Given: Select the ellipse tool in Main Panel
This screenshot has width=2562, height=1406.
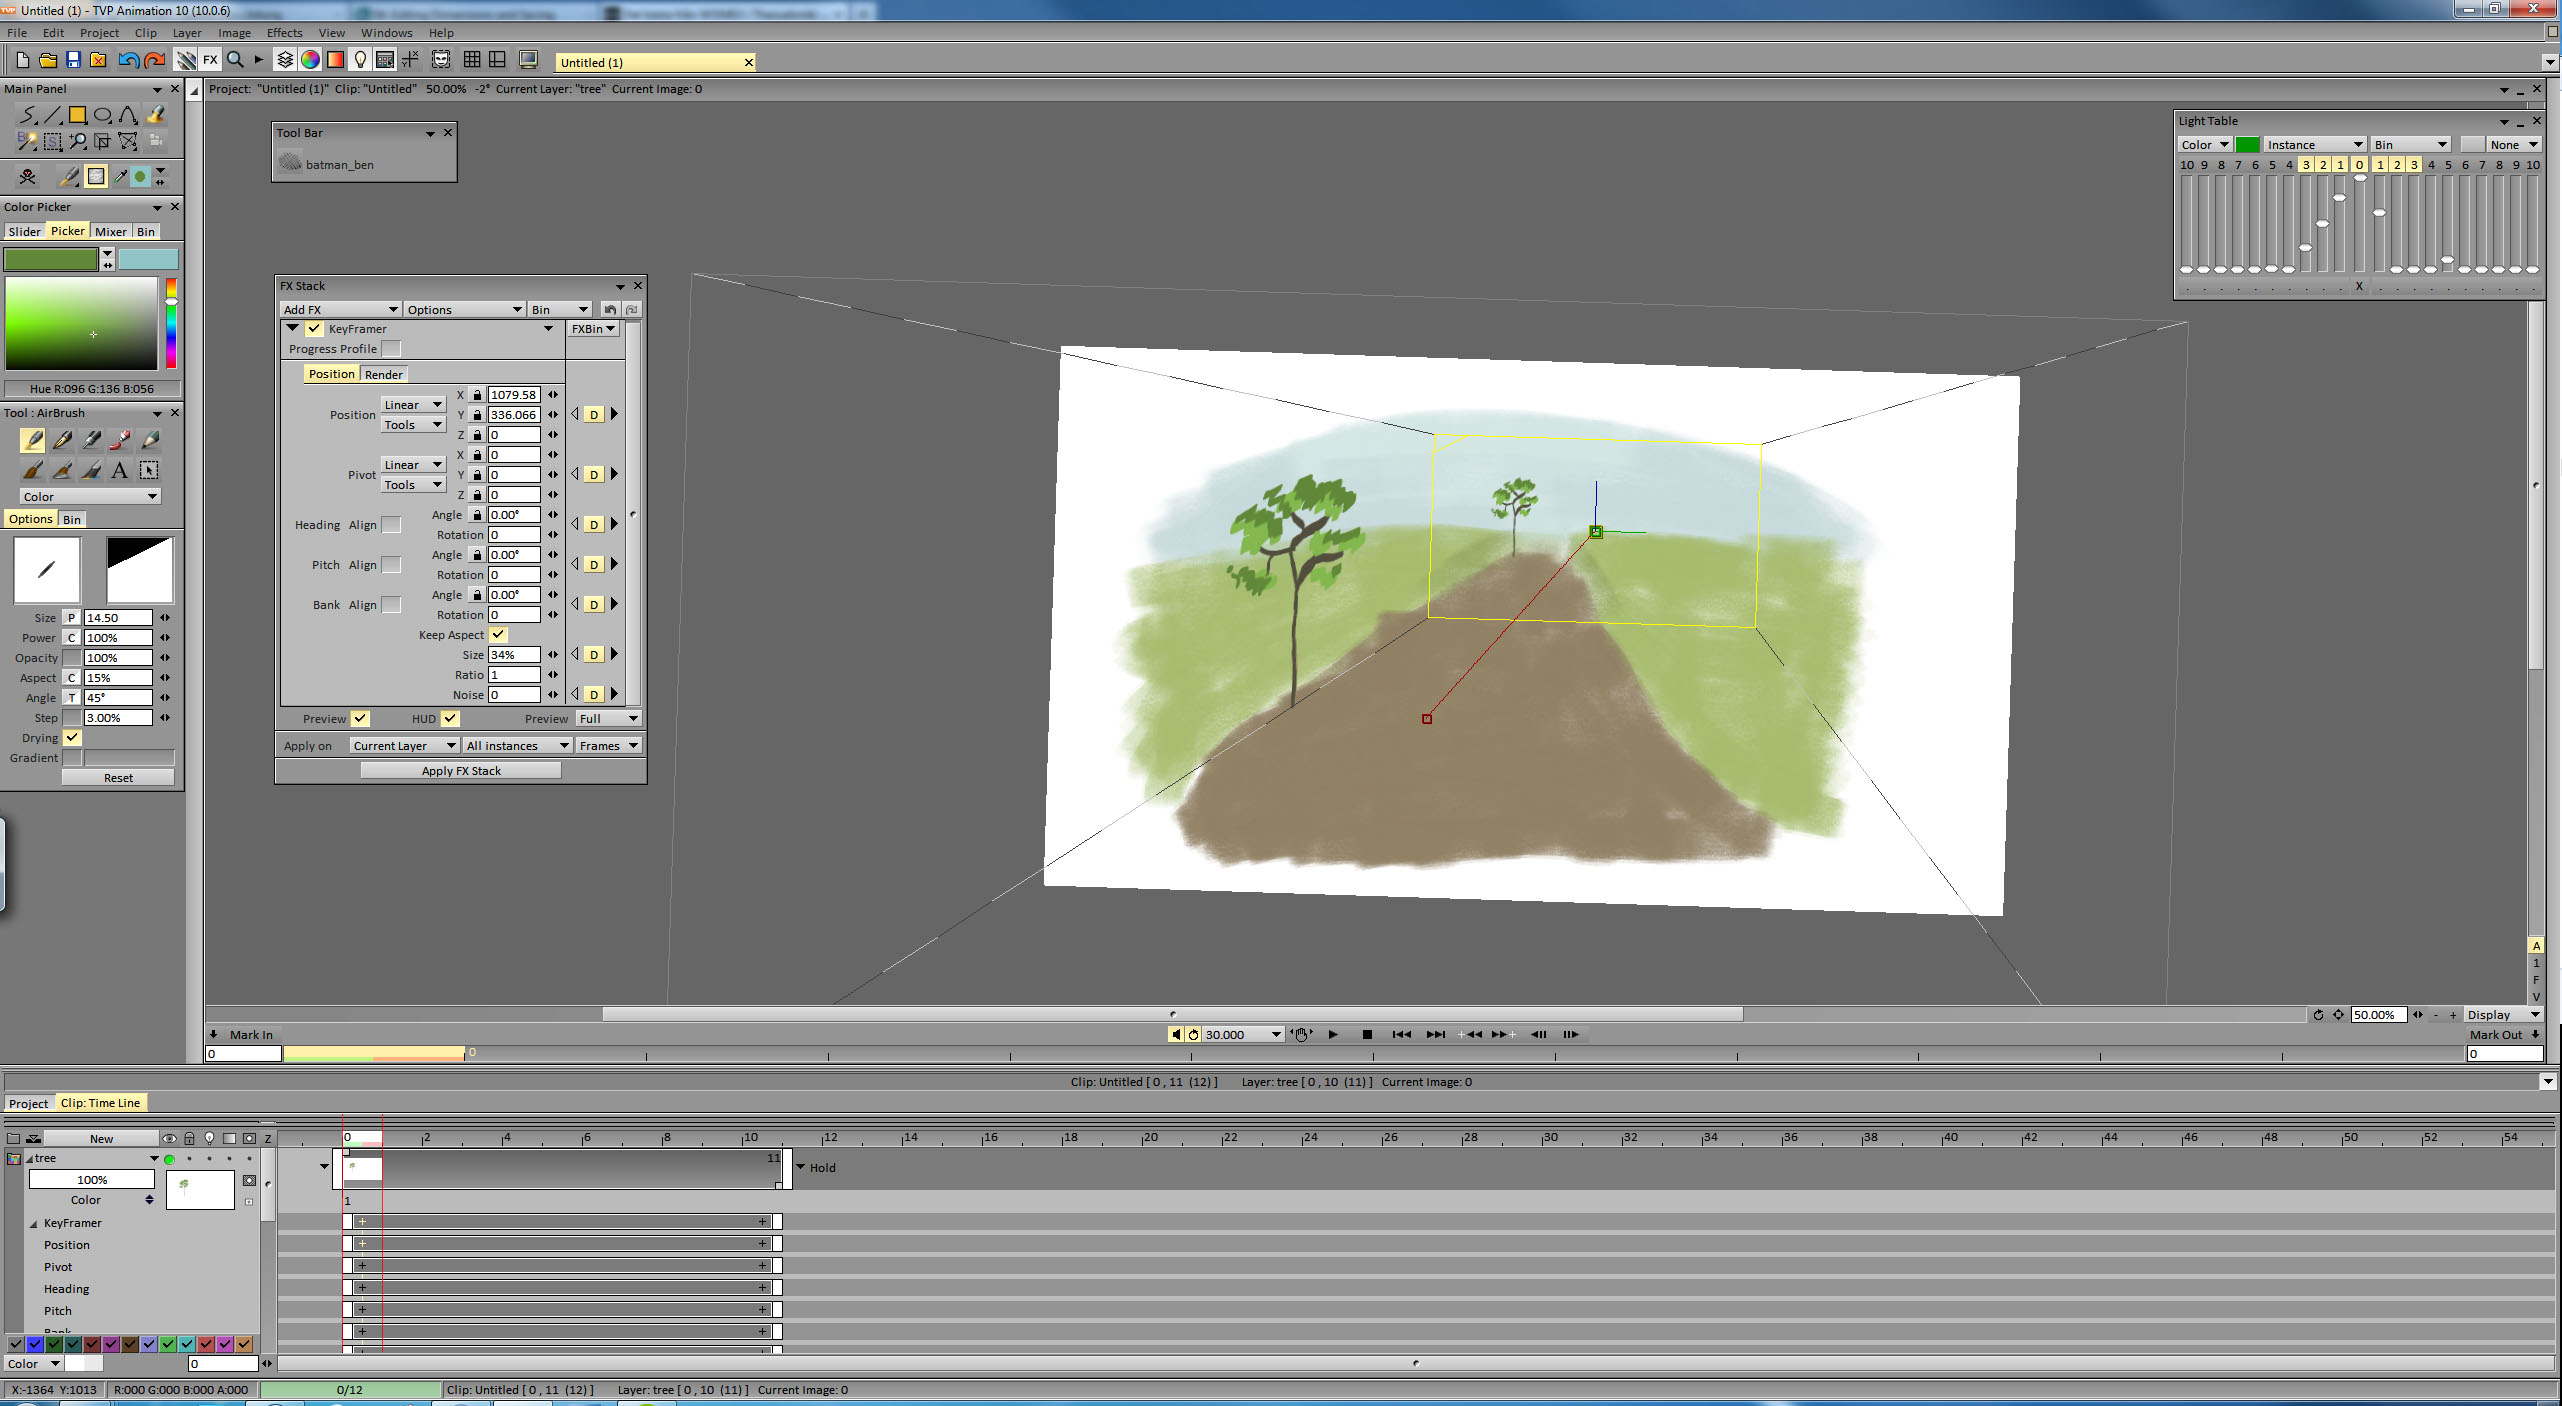Looking at the screenshot, I should 102,115.
